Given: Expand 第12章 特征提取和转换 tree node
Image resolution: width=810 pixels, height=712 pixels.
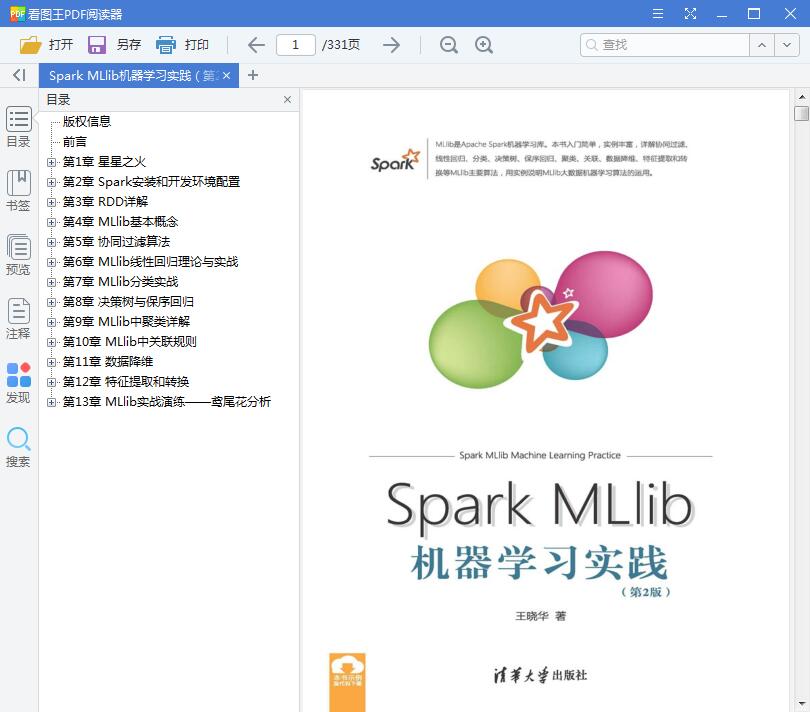Looking at the screenshot, I should (x=51, y=382).
